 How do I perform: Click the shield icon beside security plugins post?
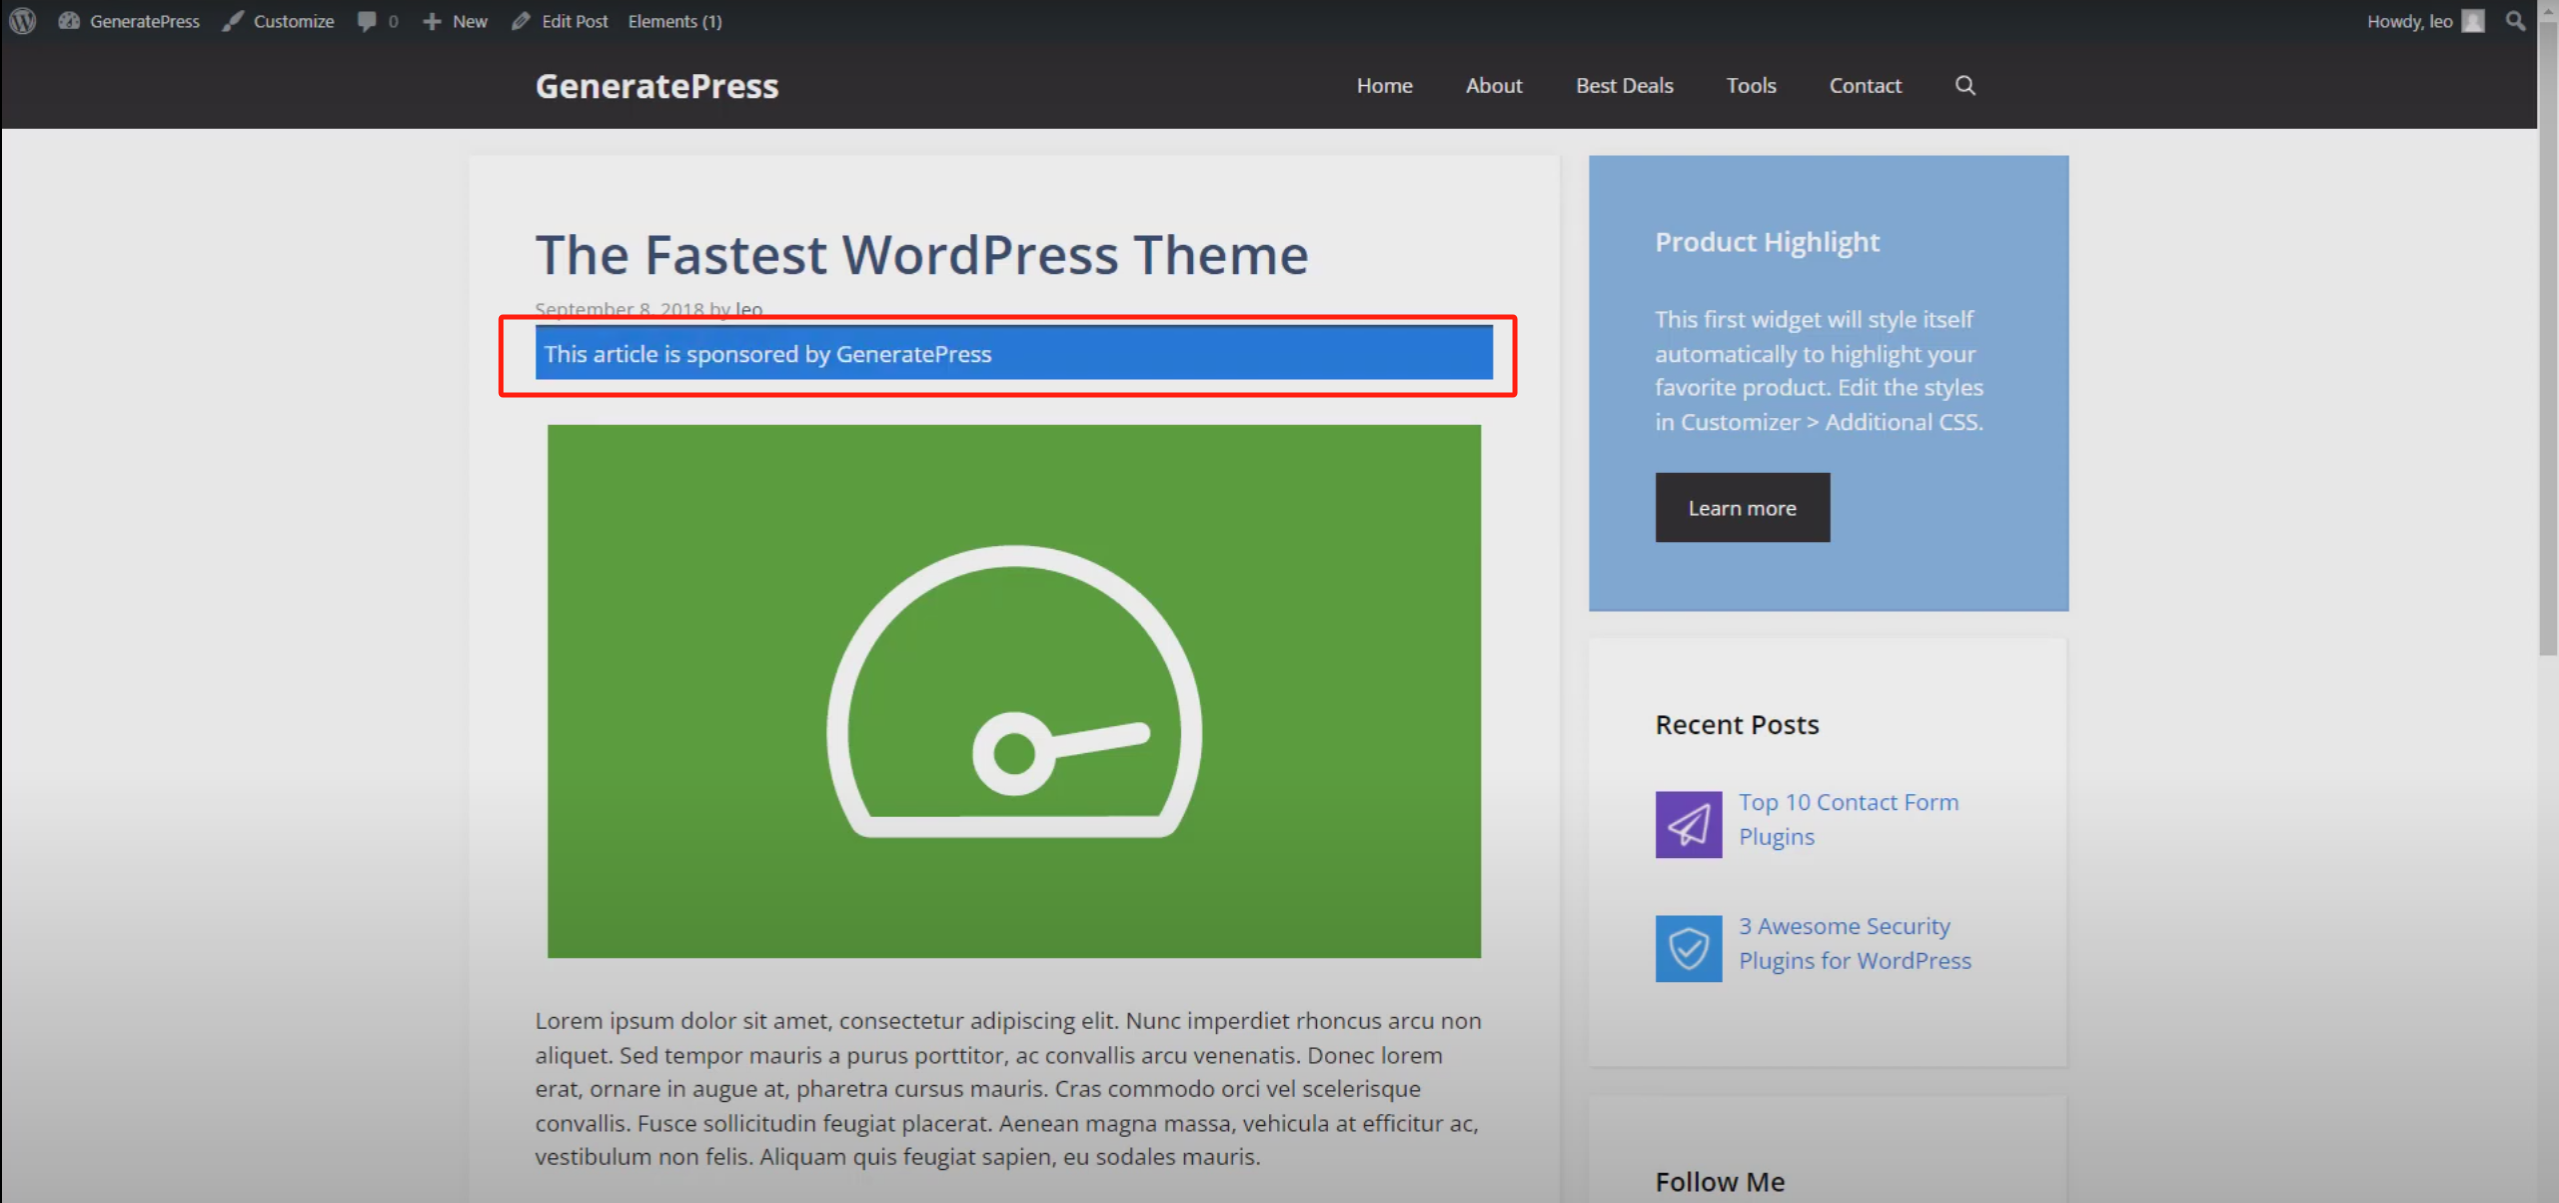(x=1687, y=947)
